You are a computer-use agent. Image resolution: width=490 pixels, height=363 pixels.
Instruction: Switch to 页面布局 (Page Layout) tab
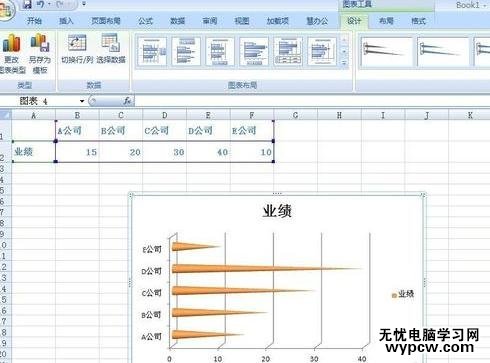click(106, 21)
